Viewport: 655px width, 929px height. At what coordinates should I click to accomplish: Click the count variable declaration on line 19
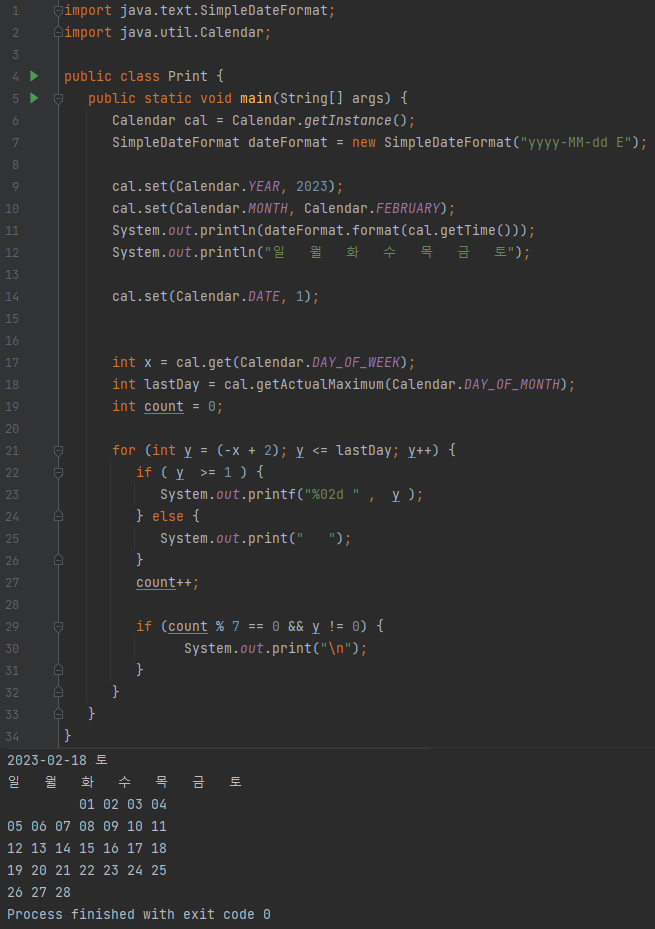coord(164,406)
